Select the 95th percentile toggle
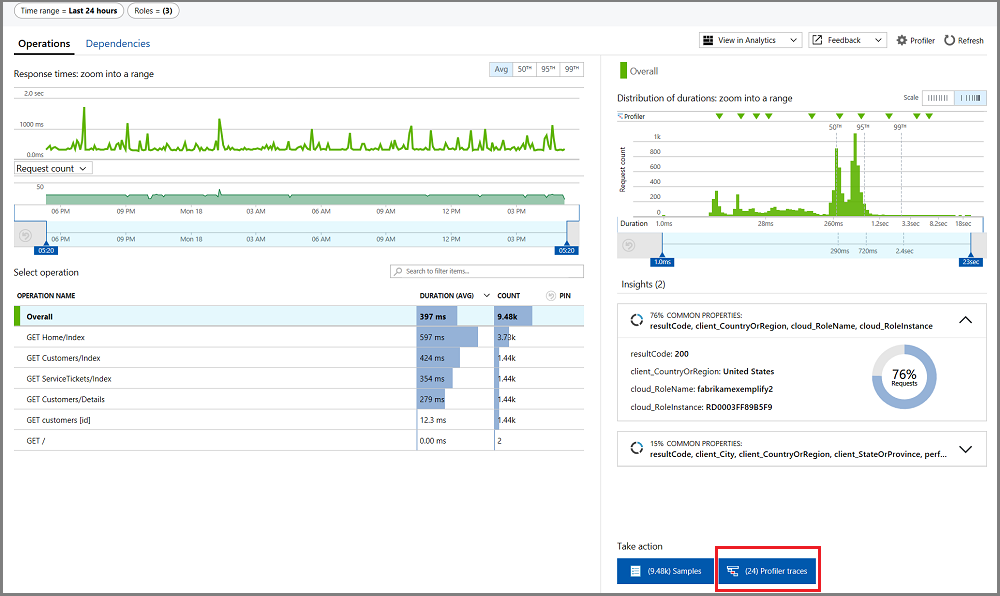The height and width of the screenshot is (596, 1000). coord(548,69)
